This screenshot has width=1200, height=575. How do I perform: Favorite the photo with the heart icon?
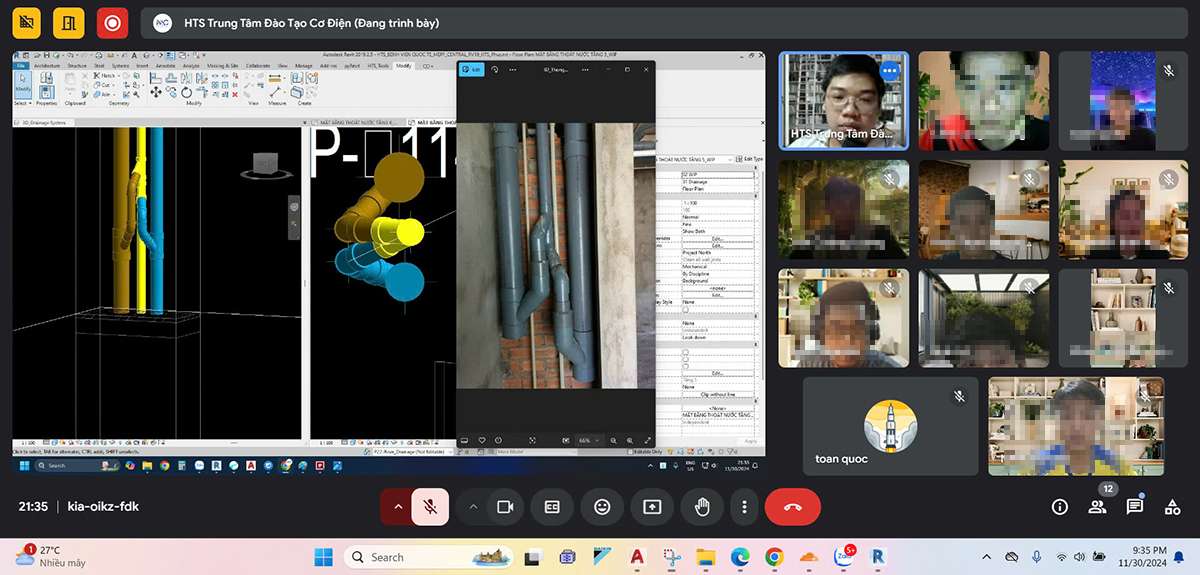pos(482,440)
